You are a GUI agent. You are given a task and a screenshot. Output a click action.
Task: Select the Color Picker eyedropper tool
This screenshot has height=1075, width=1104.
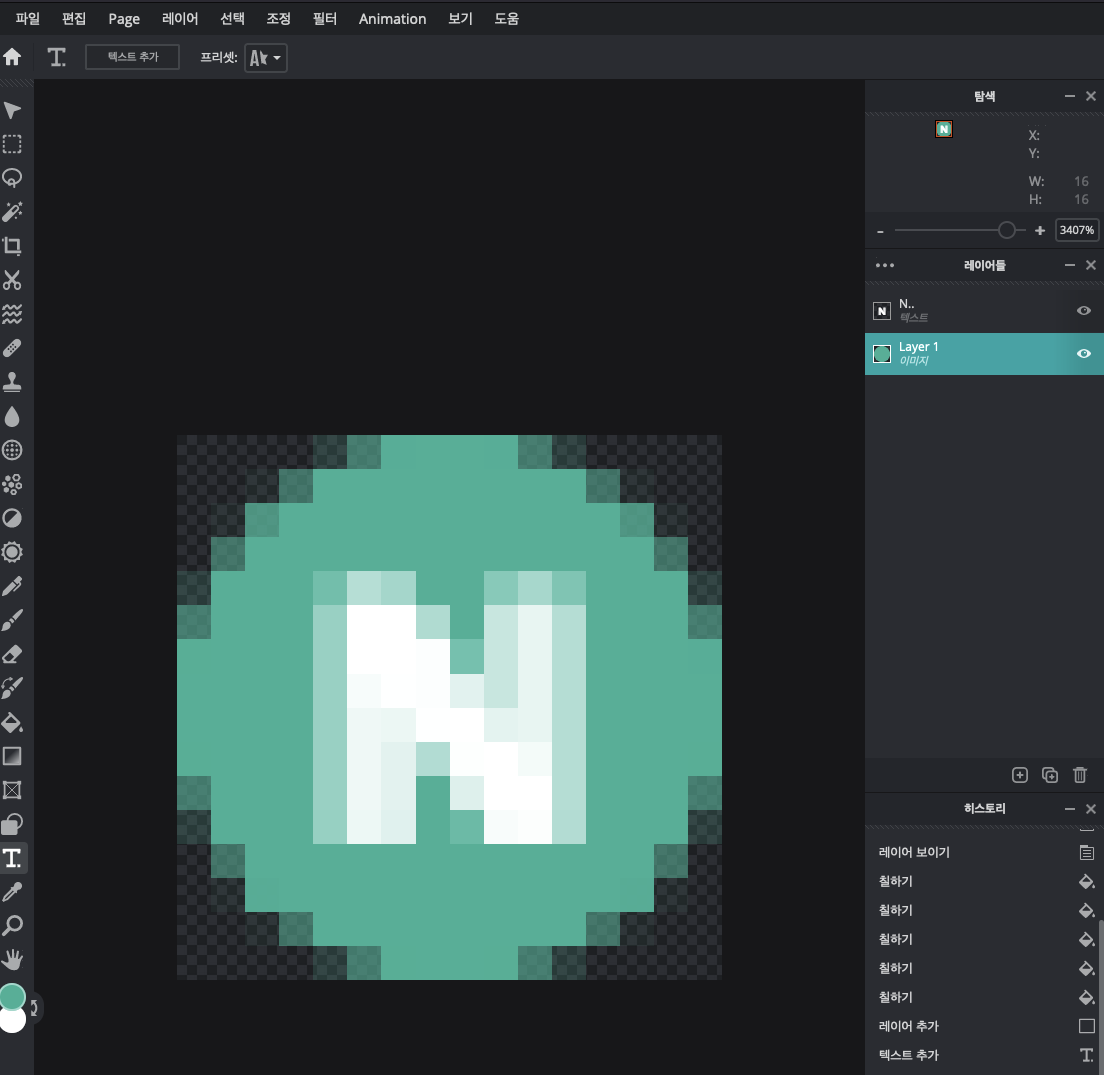tap(12, 892)
